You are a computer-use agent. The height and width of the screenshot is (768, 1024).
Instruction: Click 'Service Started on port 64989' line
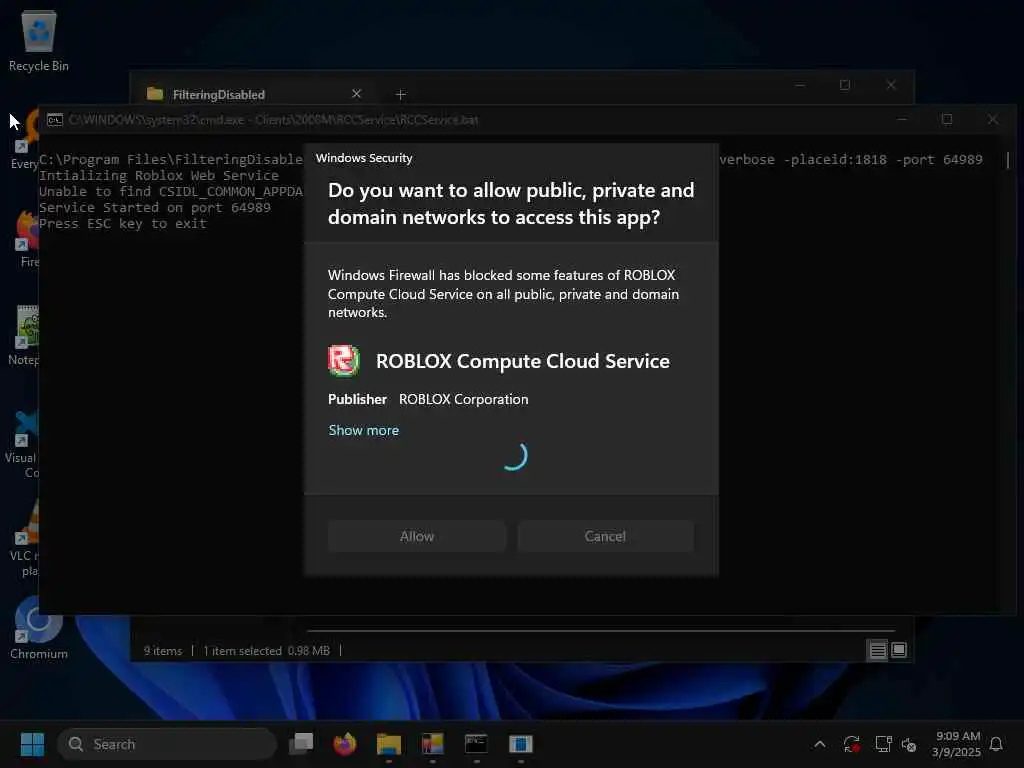155,208
